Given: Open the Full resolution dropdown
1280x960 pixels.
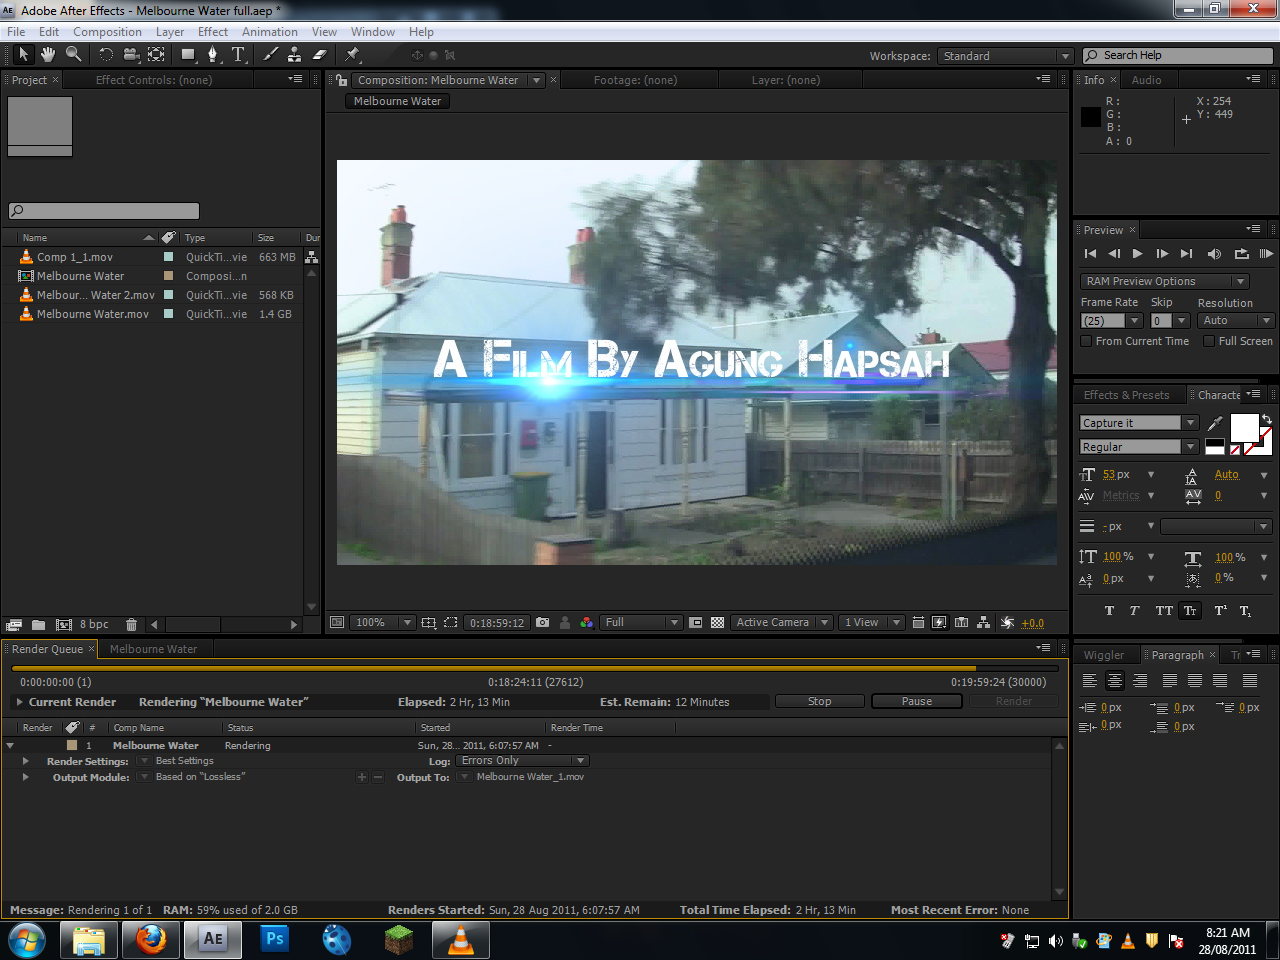Looking at the screenshot, I should [x=641, y=622].
